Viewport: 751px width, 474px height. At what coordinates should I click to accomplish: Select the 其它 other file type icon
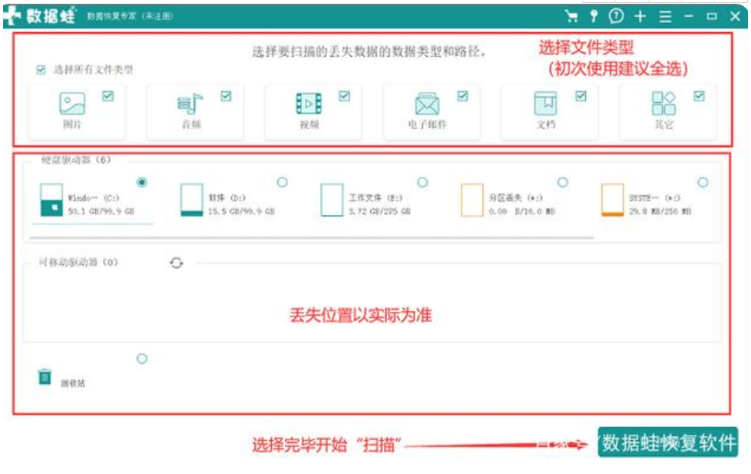[x=664, y=103]
